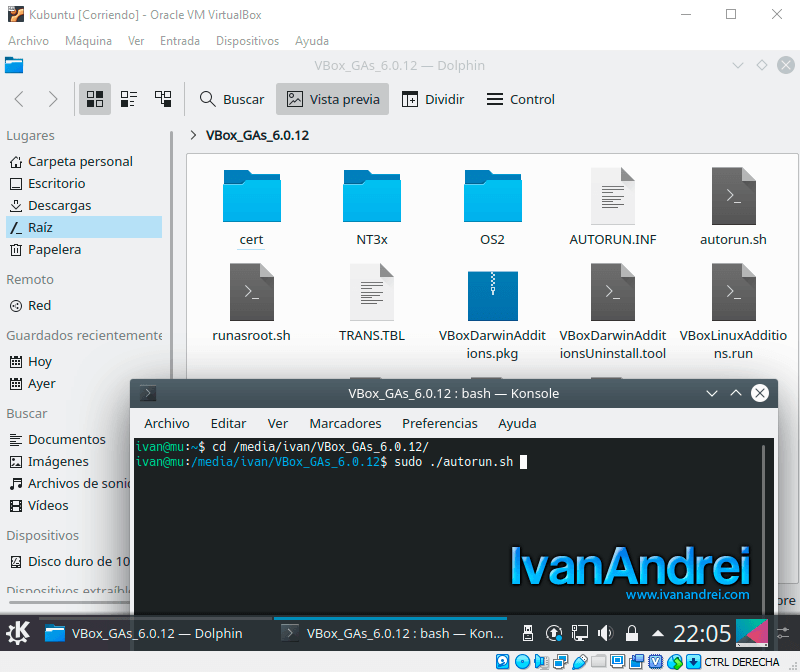Open the Control hamburger menu
The width and height of the screenshot is (800, 672).
point(520,99)
